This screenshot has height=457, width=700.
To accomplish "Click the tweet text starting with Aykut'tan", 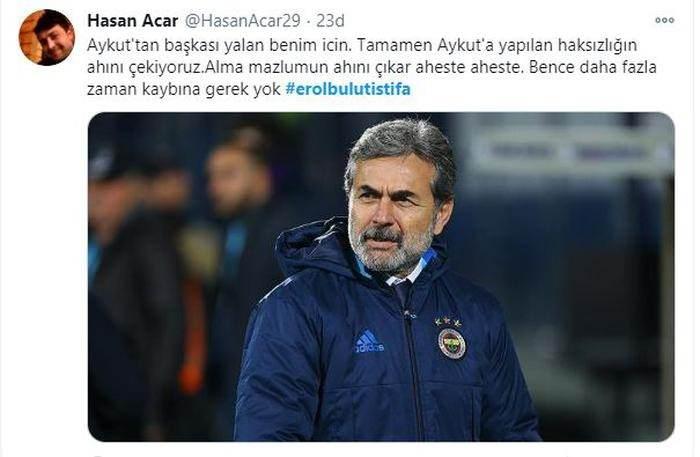I will 371,67.
